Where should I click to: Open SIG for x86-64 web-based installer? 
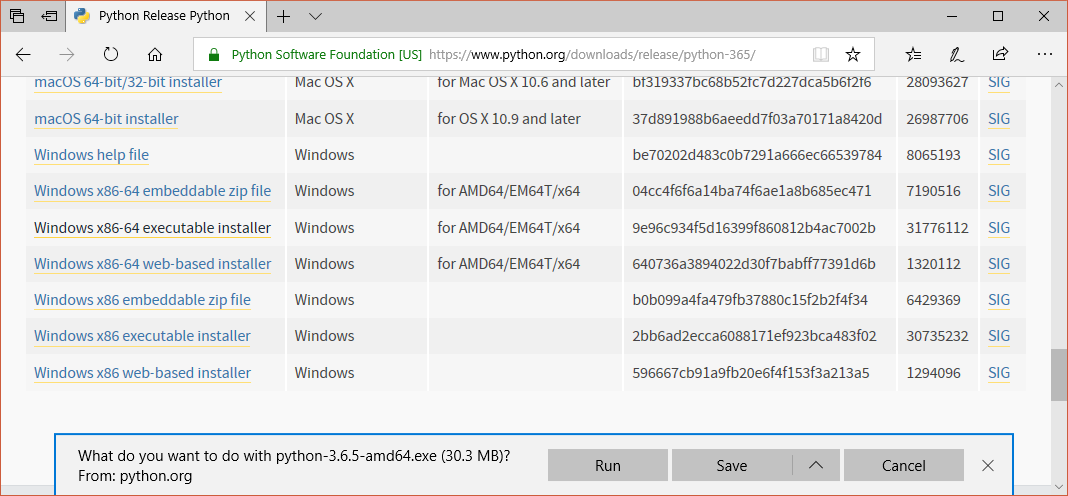[999, 264]
